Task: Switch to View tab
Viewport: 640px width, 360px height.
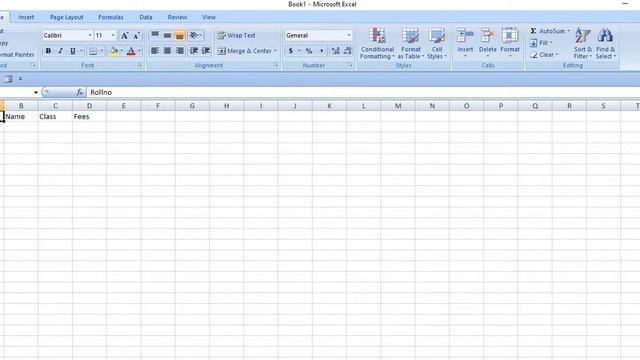Action: point(209,17)
